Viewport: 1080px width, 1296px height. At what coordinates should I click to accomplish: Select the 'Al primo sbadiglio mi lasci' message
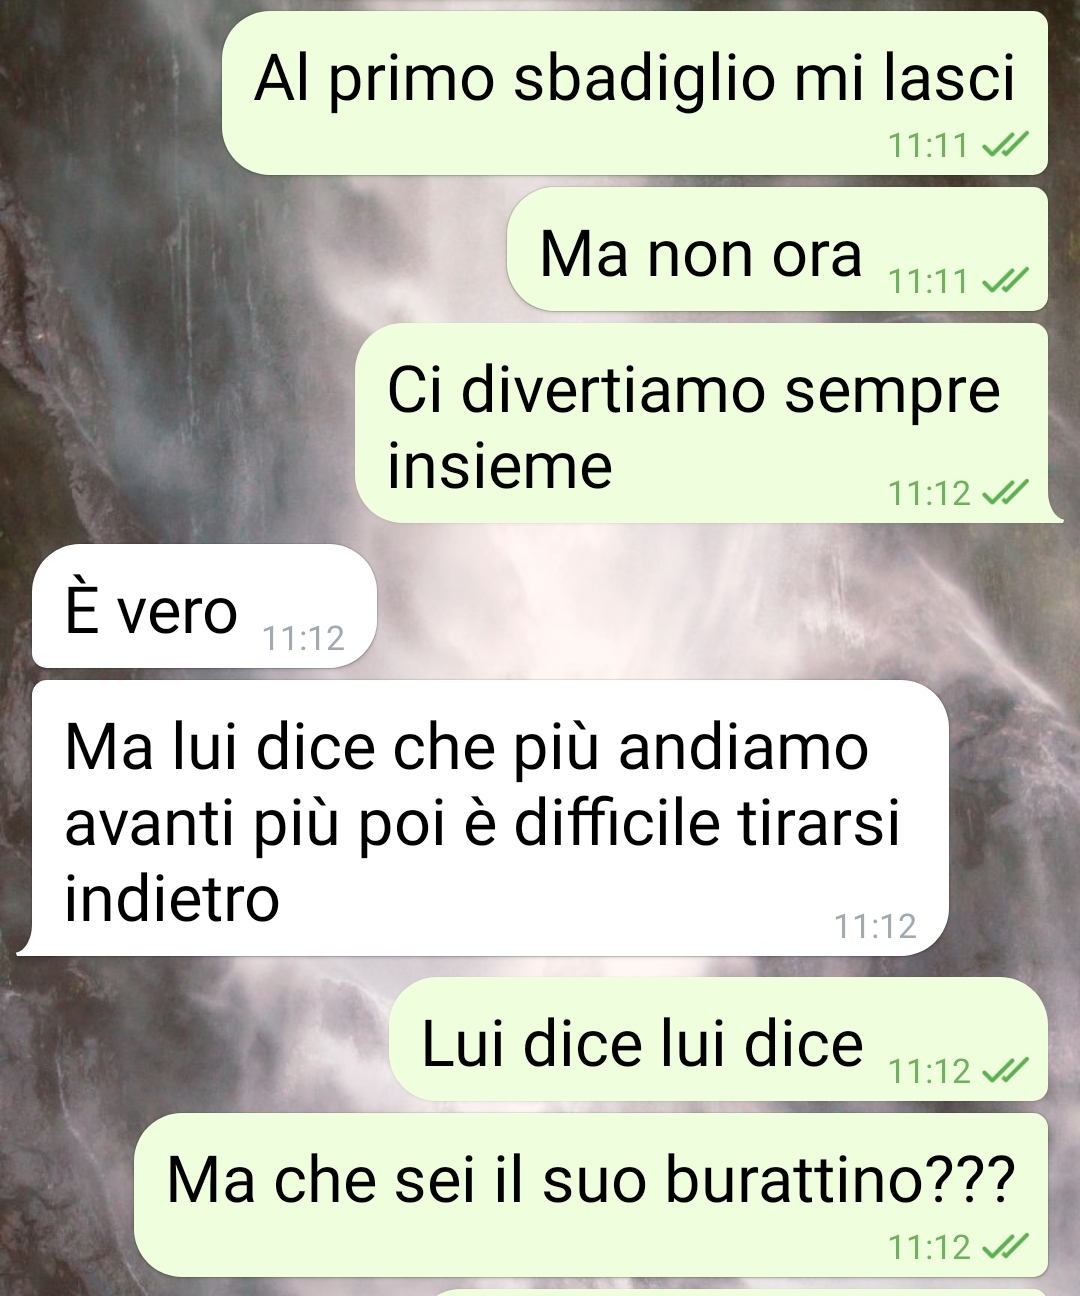[635, 93]
